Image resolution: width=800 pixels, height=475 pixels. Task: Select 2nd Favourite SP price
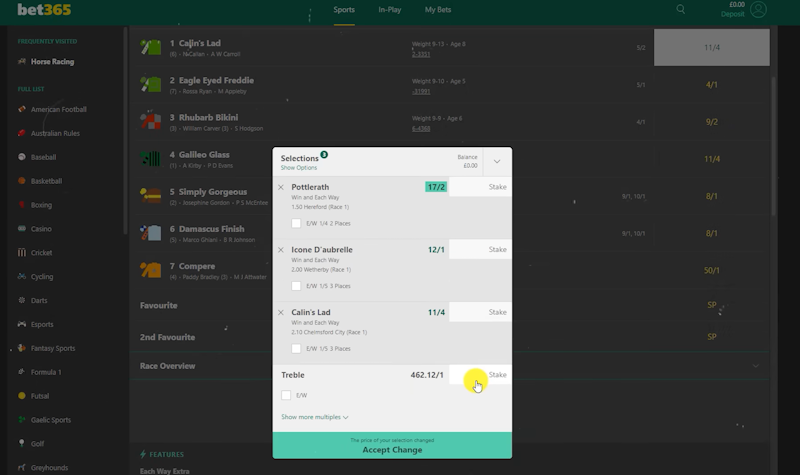712,337
